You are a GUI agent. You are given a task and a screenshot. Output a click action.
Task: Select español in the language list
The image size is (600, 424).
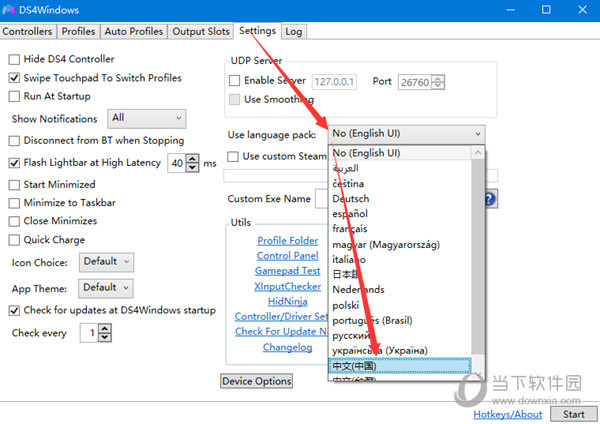click(400, 214)
